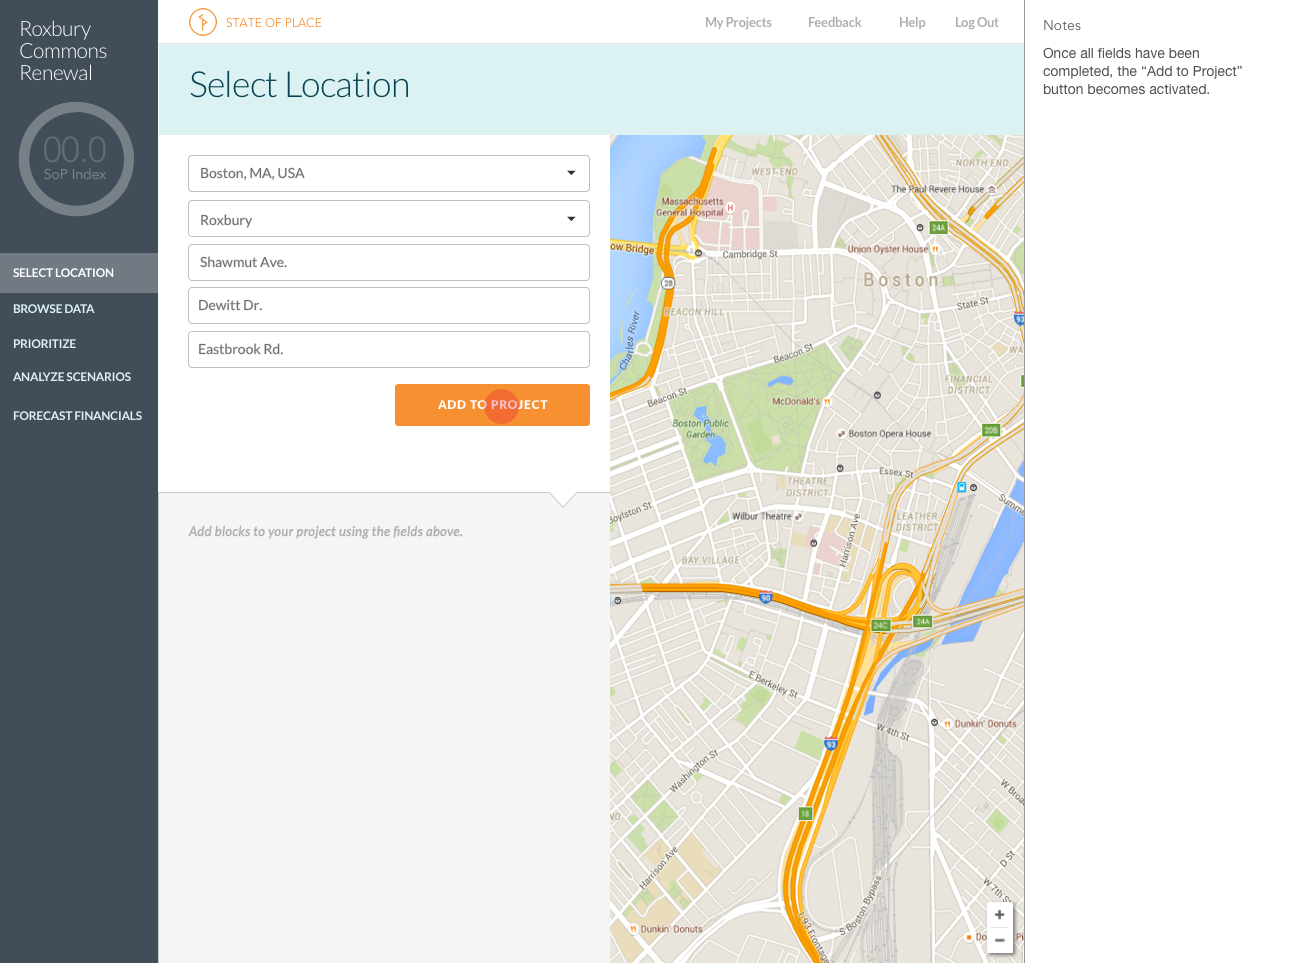Click the Boston city label on map

(901, 280)
